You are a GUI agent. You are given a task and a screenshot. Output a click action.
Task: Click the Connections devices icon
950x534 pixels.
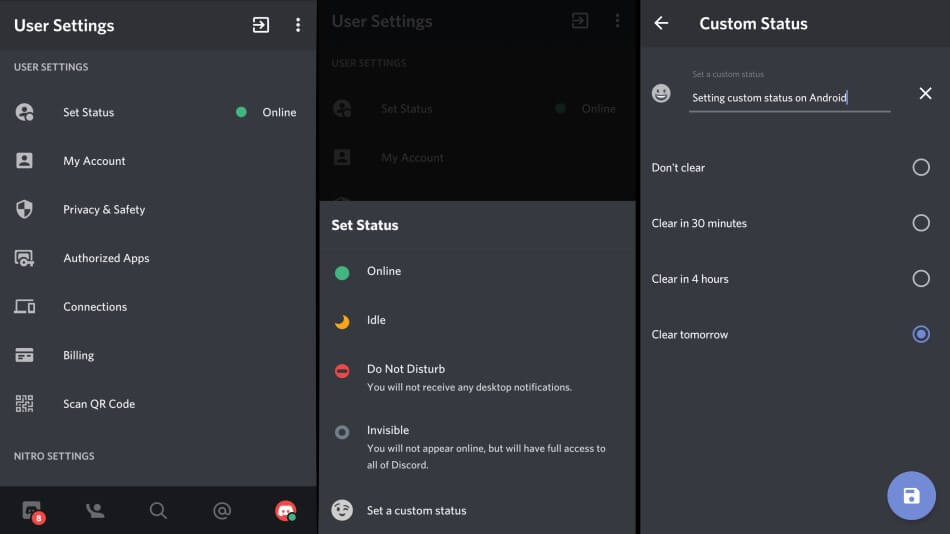point(24,307)
